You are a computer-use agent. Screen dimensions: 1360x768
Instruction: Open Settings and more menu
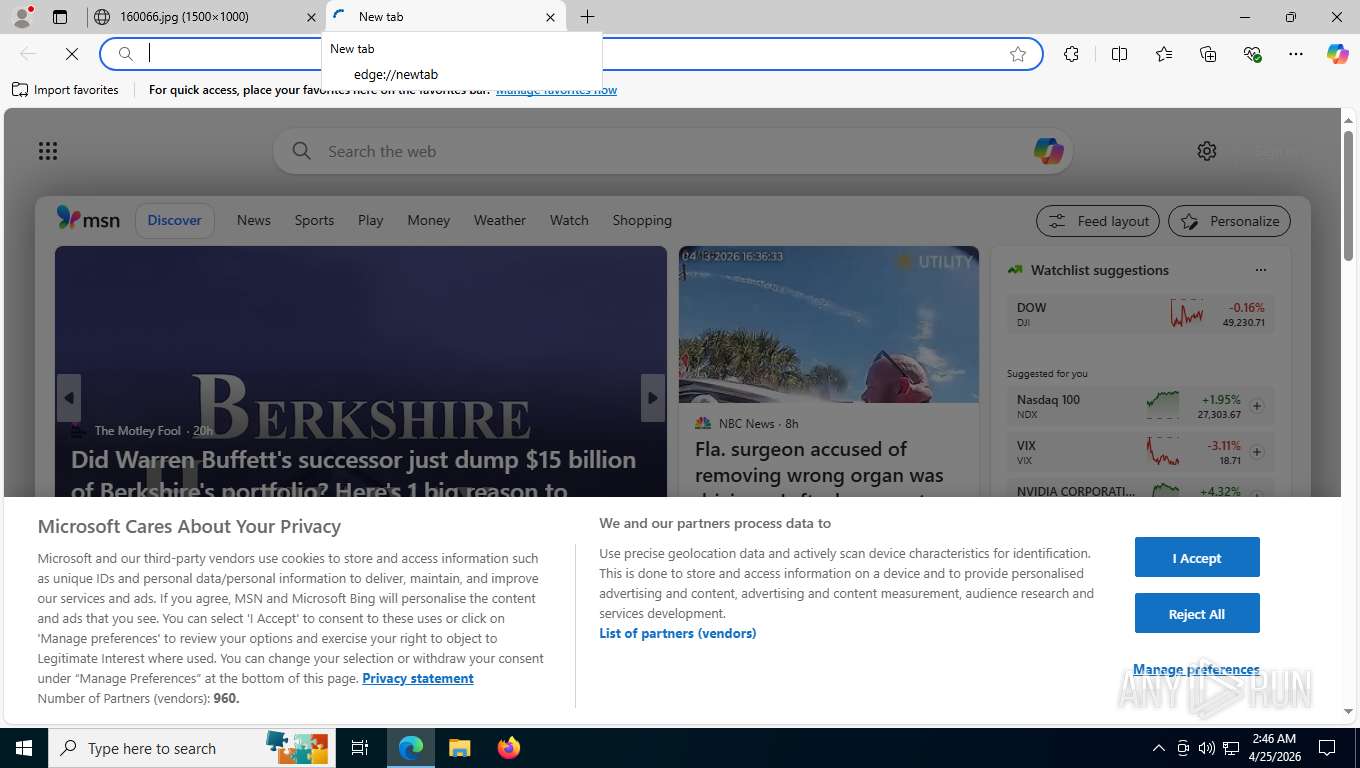point(1296,54)
